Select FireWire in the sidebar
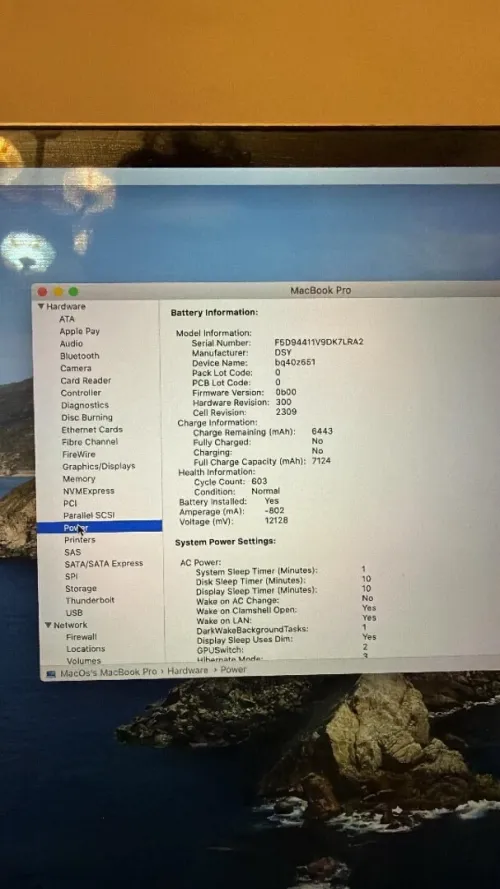This screenshot has height=889, width=500. click(79, 454)
